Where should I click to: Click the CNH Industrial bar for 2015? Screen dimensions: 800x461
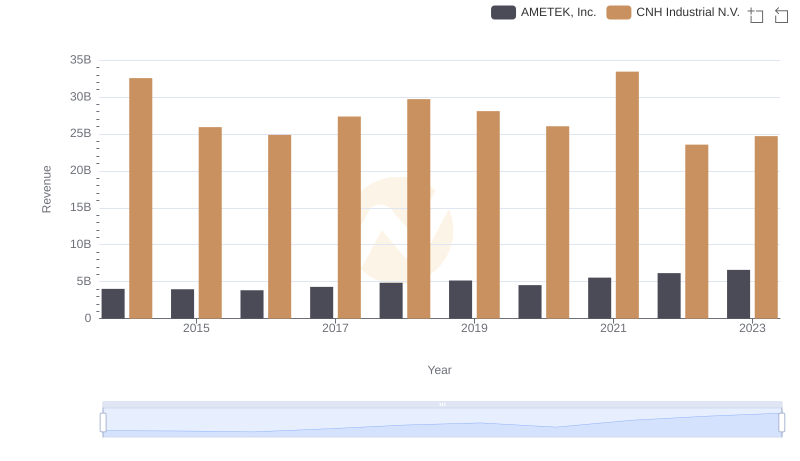tap(210, 223)
